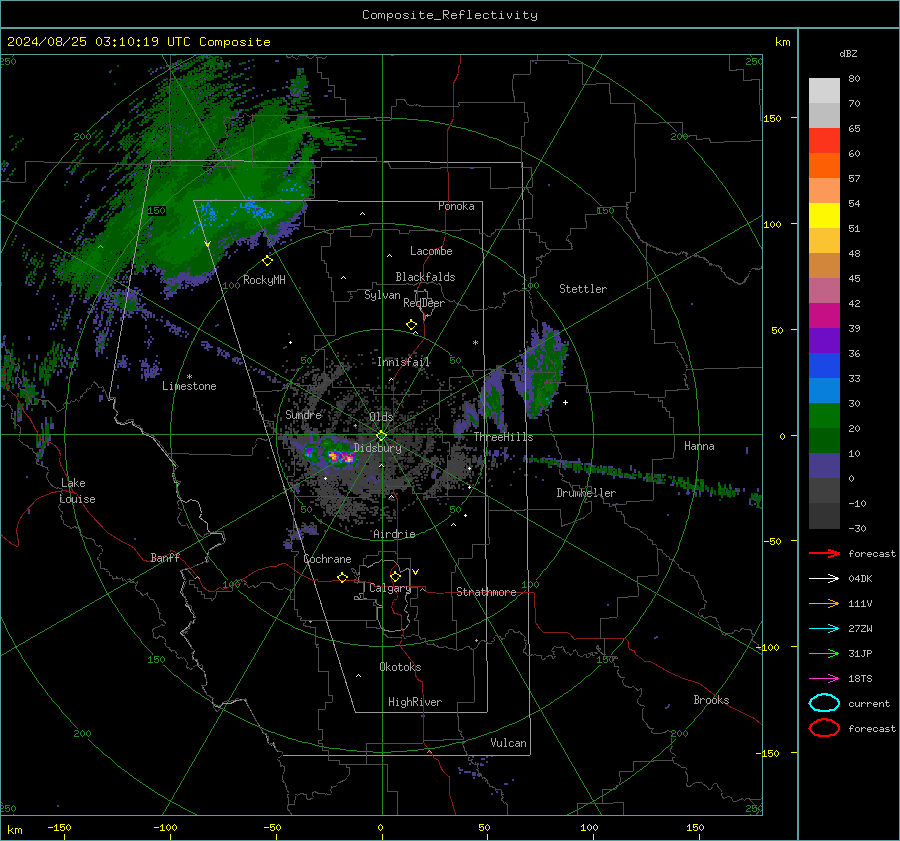Click the RedDeer city label
Image resolution: width=900 pixels, height=841 pixels.
click(424, 303)
